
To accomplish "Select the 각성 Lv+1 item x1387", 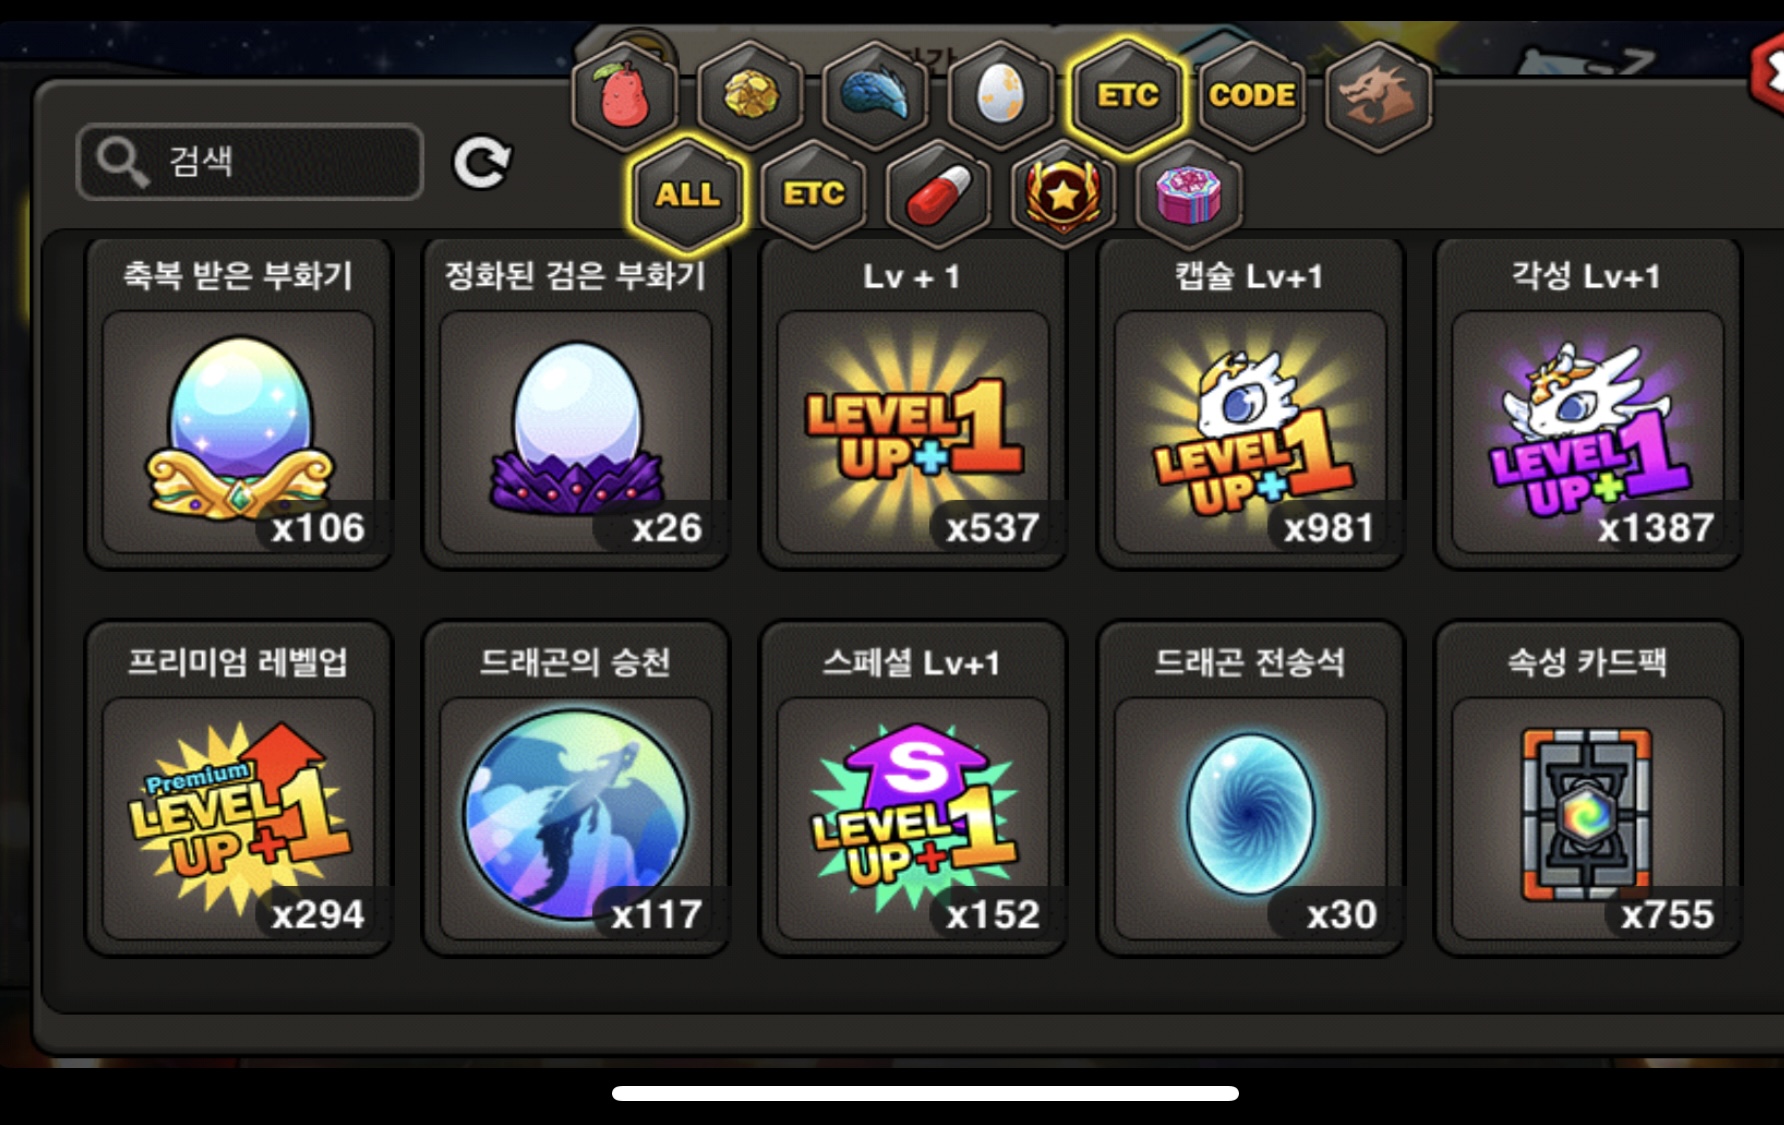I will click(1588, 403).
